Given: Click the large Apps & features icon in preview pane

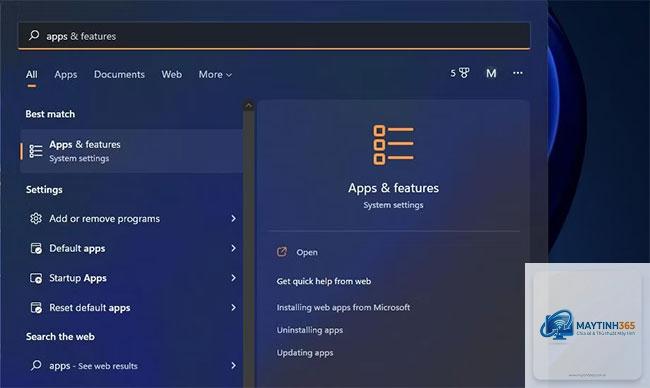Looking at the screenshot, I should tap(393, 145).
